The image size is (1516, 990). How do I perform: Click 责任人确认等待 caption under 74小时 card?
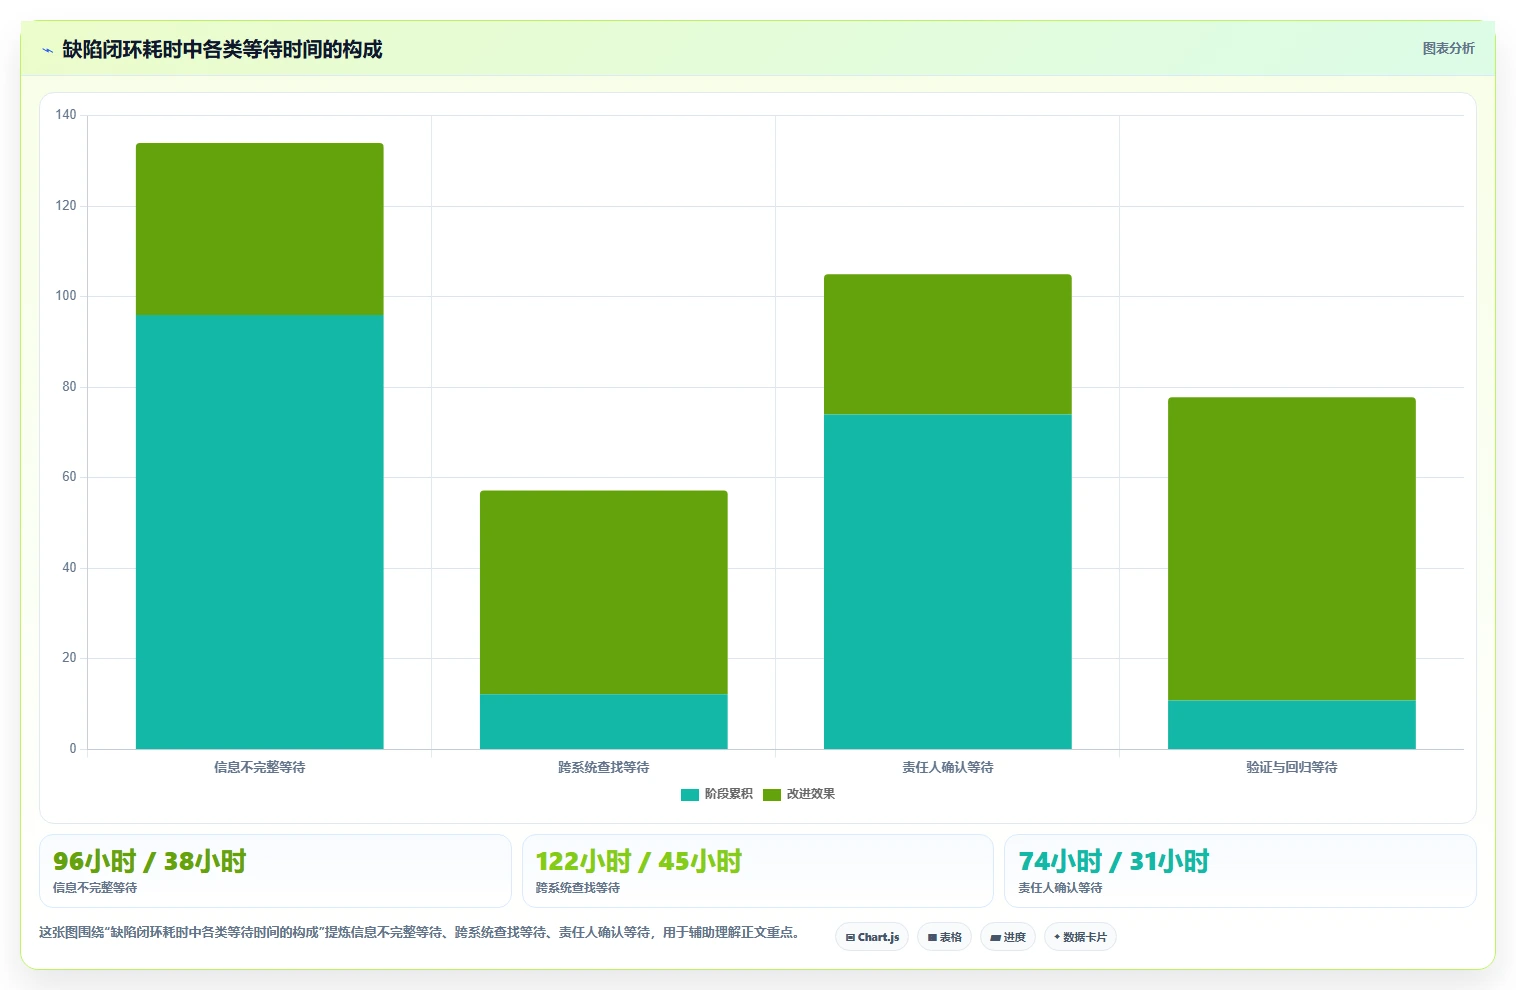(1060, 888)
